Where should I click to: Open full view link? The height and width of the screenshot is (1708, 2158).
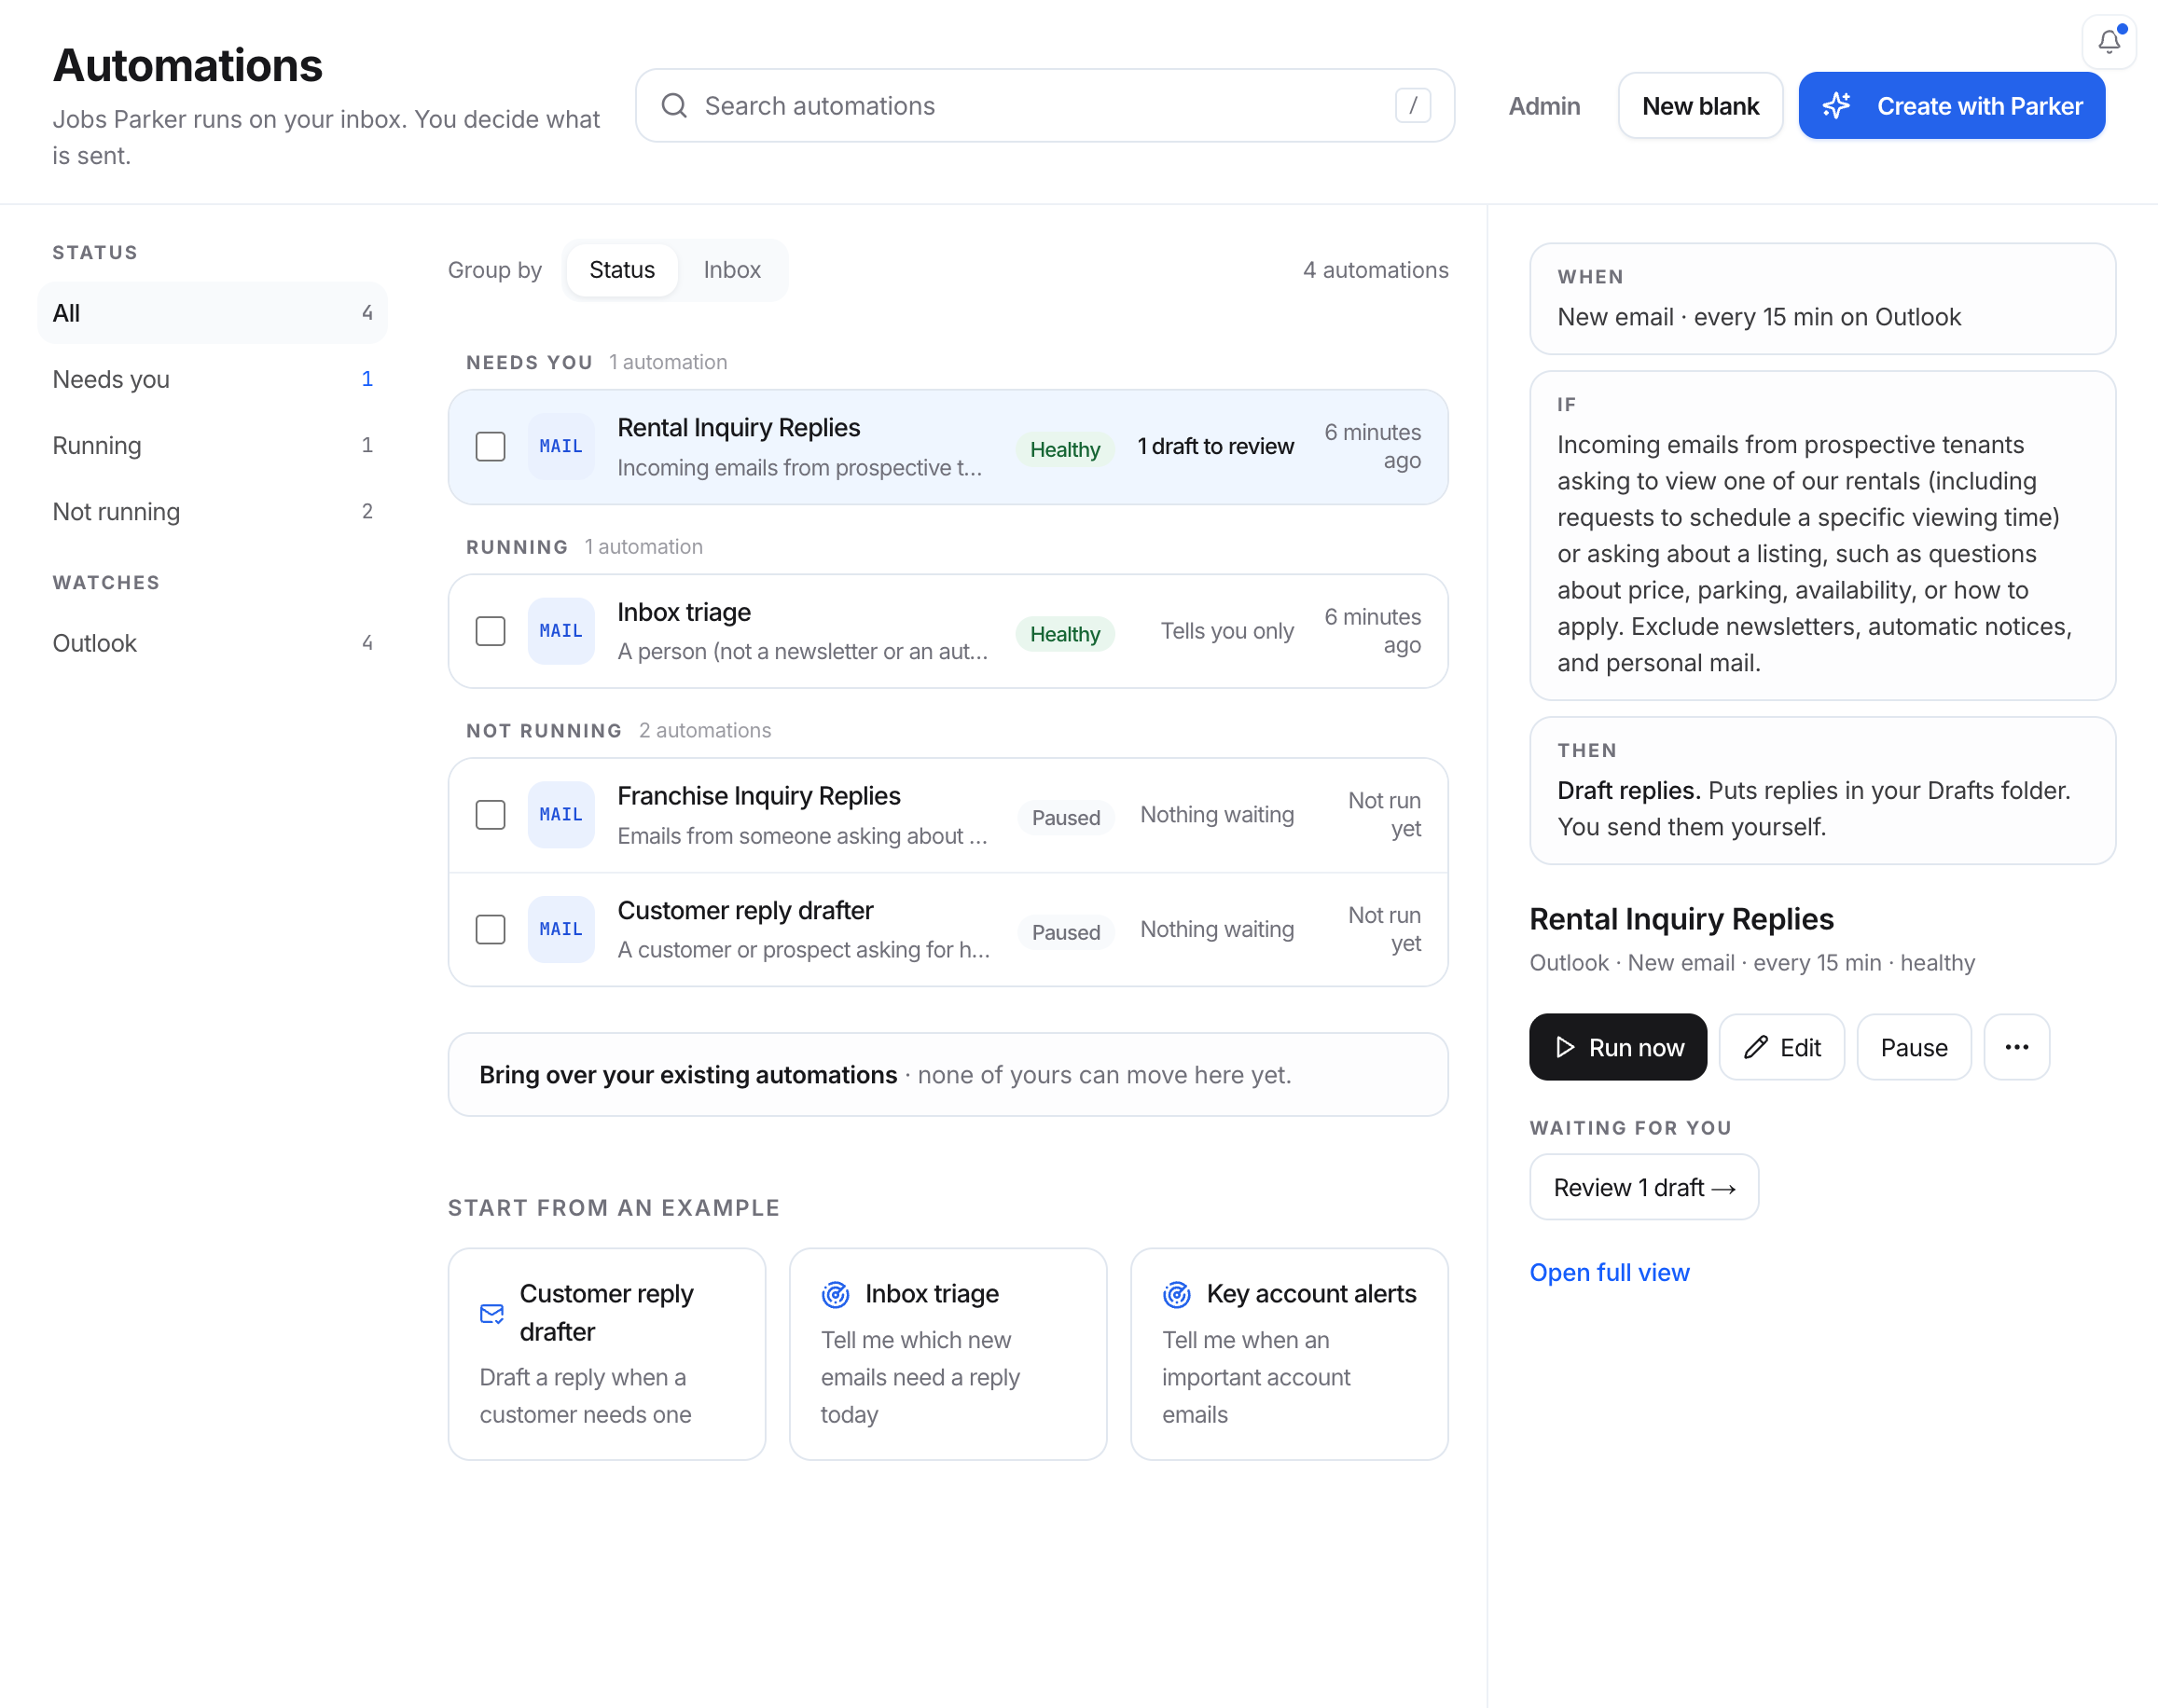(1609, 1272)
